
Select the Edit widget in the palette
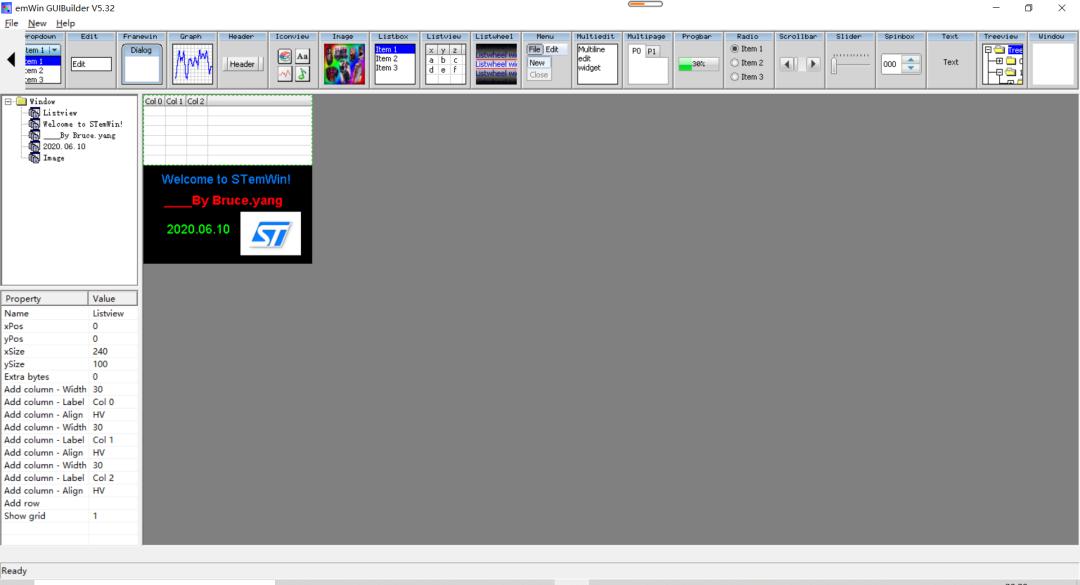[91, 60]
